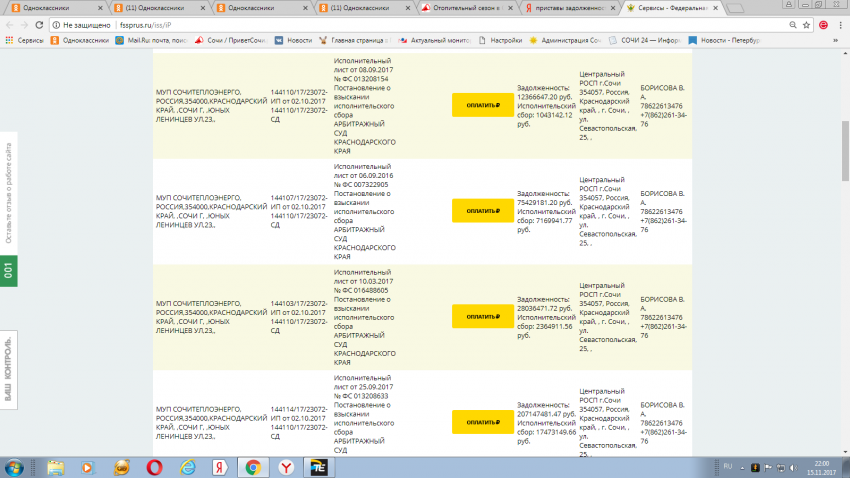Open the Opera browser from the taskbar
Viewport: 850px width, 478px height.
154,467
